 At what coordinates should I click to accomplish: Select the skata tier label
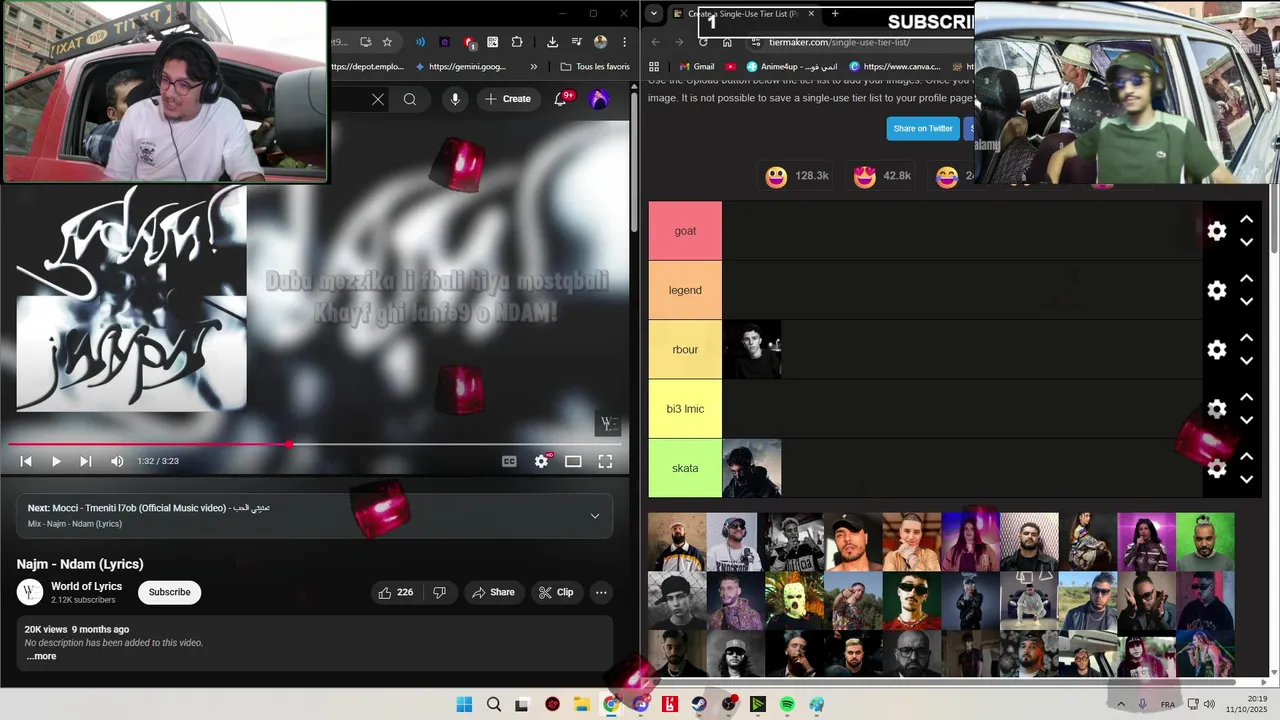pyautogui.click(x=685, y=468)
